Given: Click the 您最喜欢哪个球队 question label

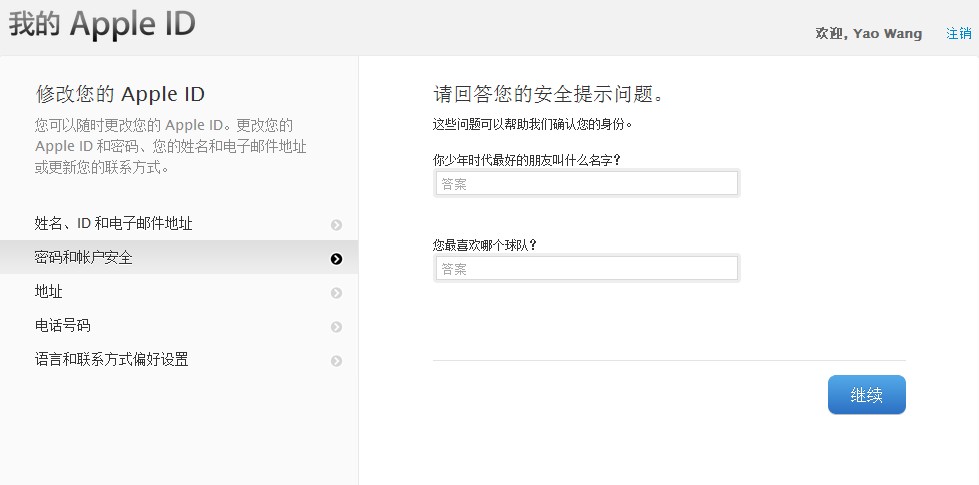Looking at the screenshot, I should pyautogui.click(x=484, y=245).
